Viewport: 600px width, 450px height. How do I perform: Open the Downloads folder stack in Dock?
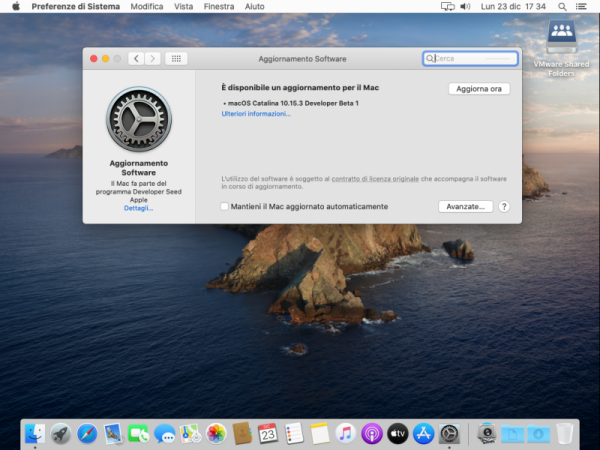pyautogui.click(x=538, y=434)
